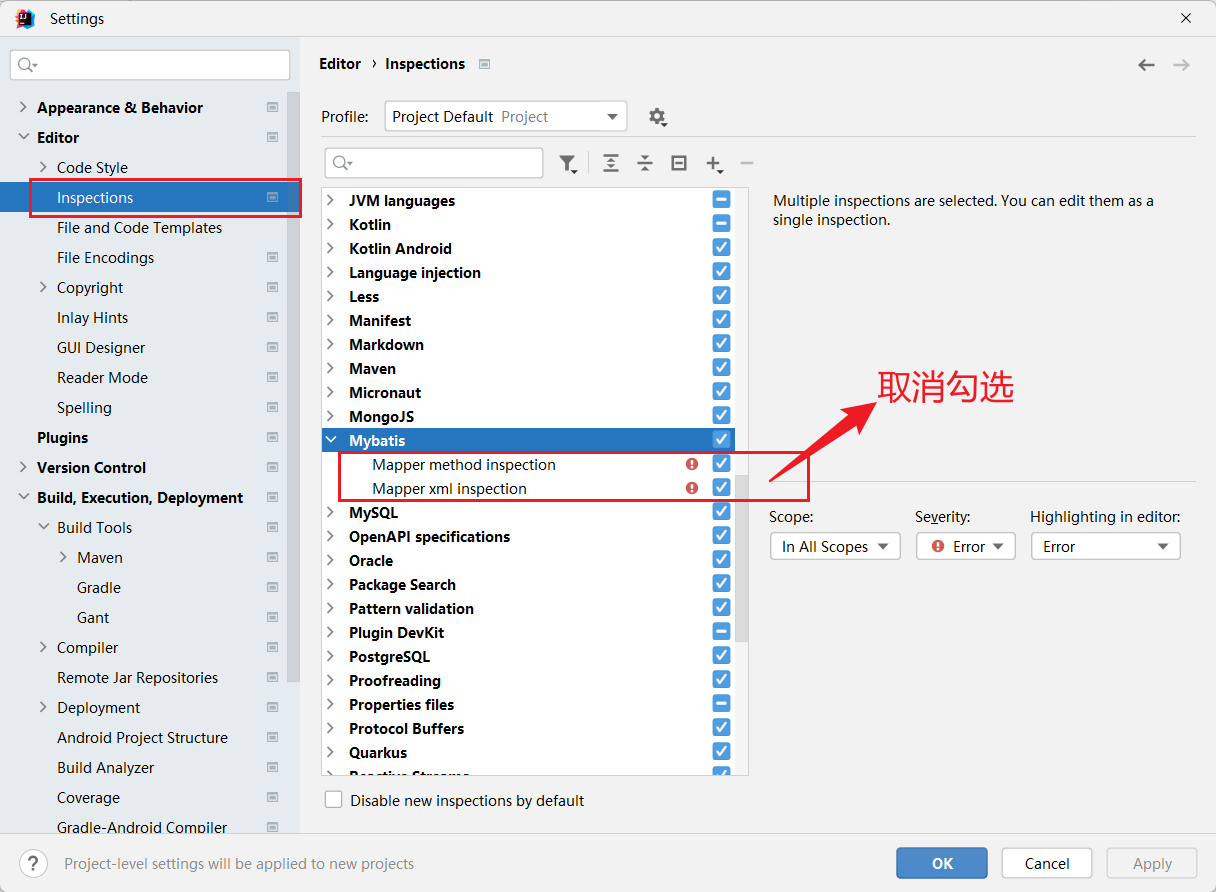
Task: Click the reset to empty square icon
Action: (x=679, y=163)
